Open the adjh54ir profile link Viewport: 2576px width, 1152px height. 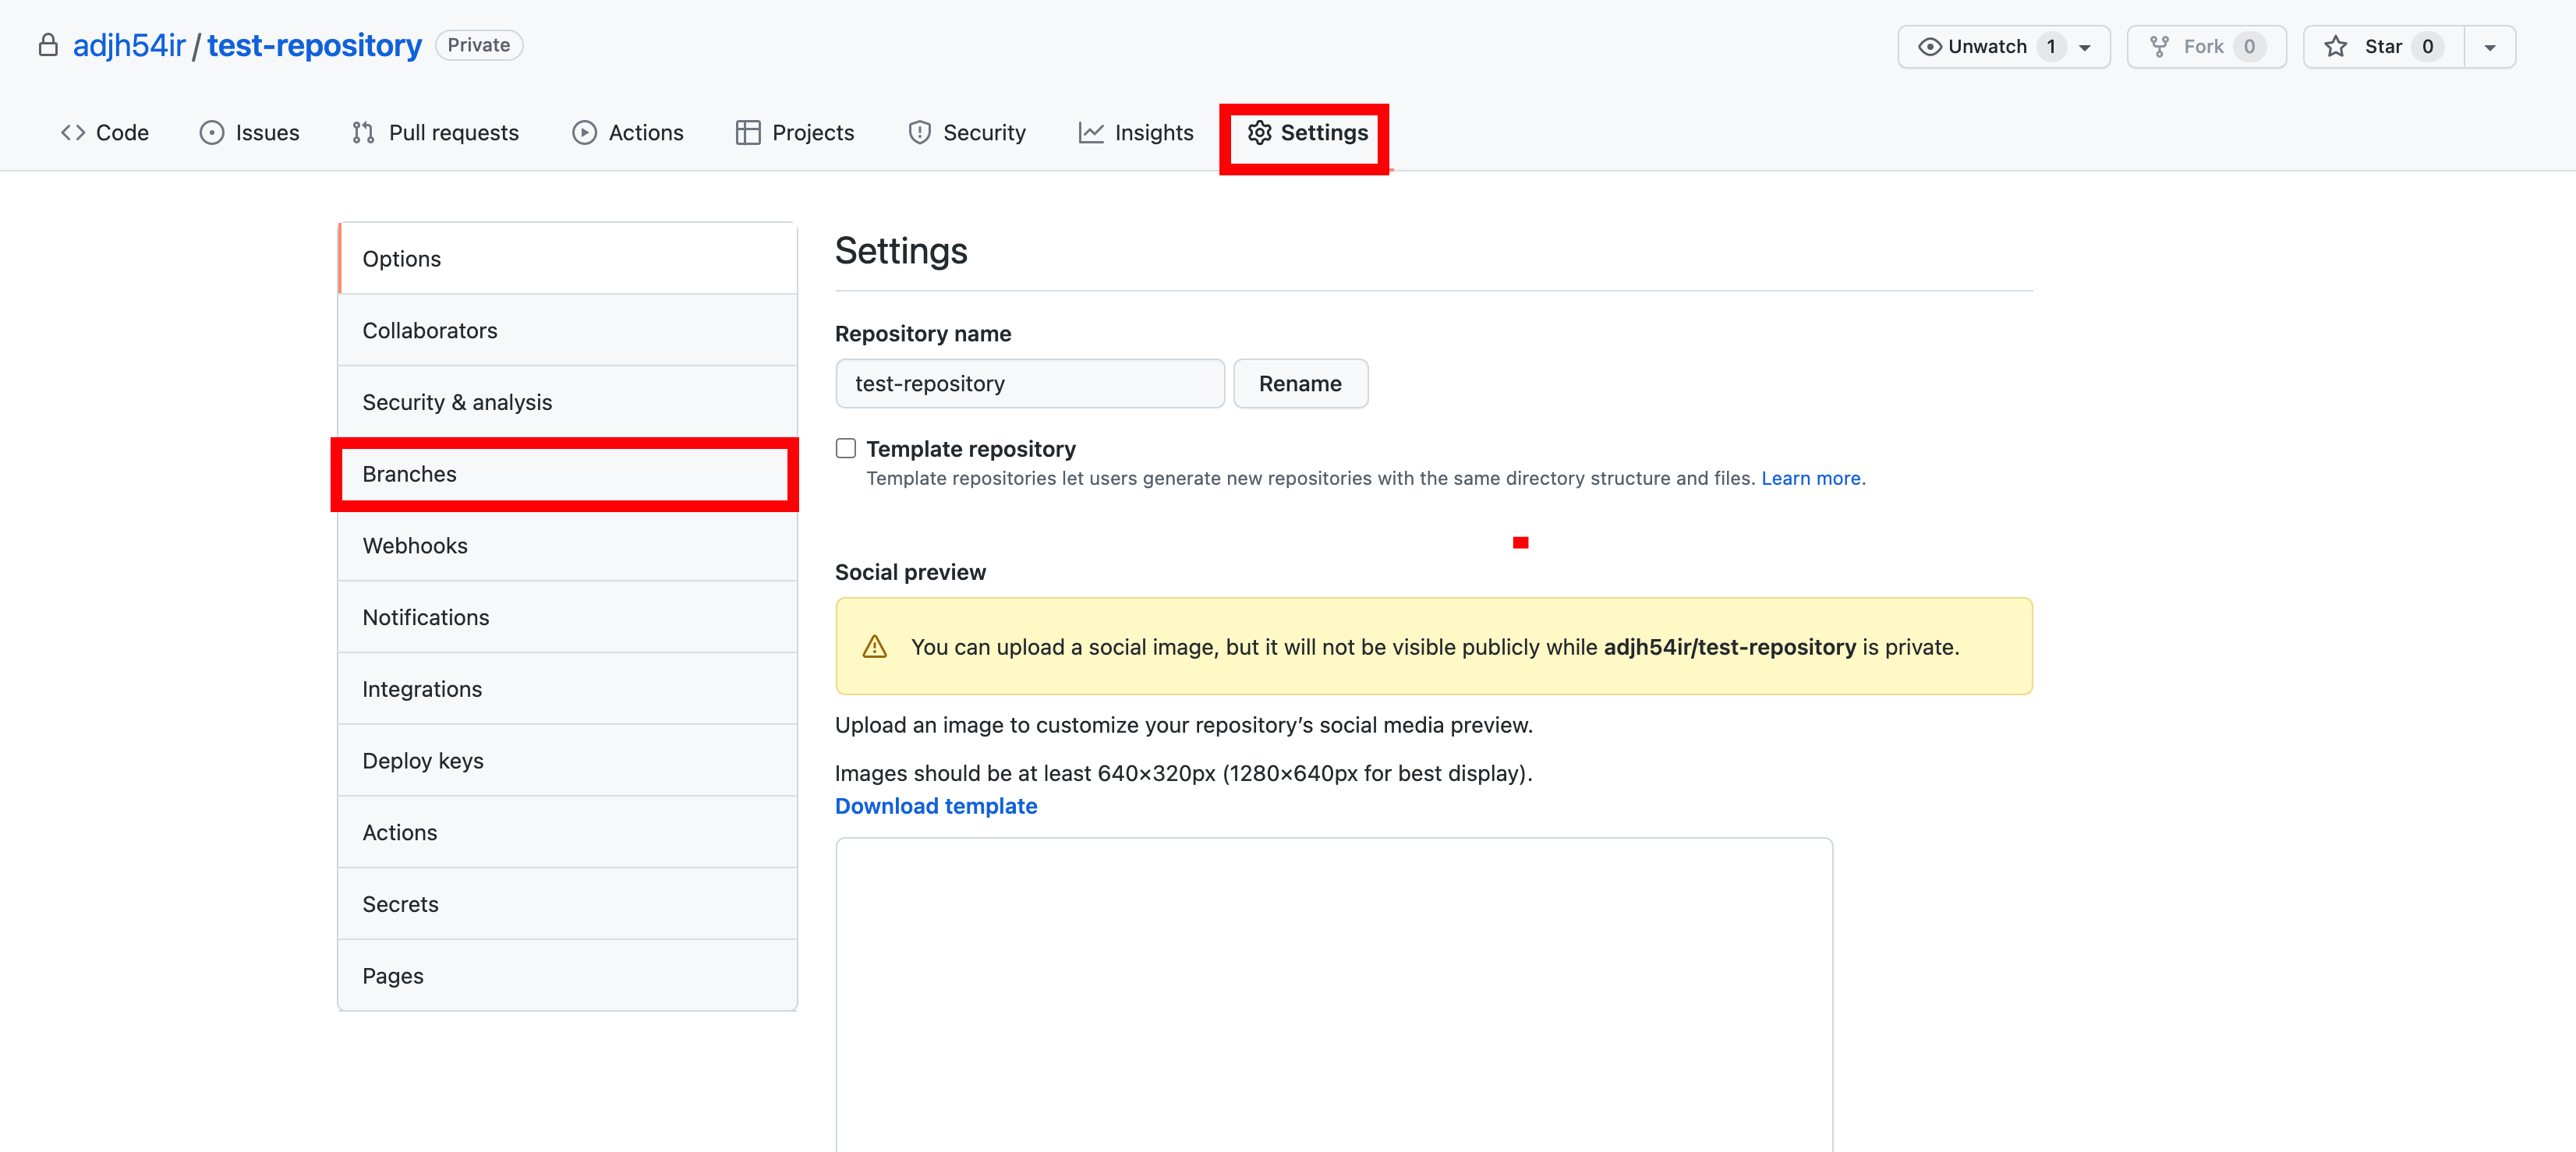[x=129, y=46]
